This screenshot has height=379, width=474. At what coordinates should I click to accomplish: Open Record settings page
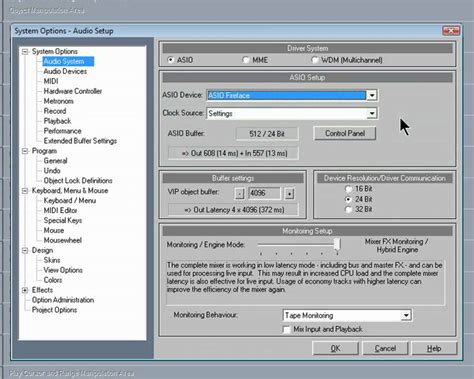click(55, 111)
